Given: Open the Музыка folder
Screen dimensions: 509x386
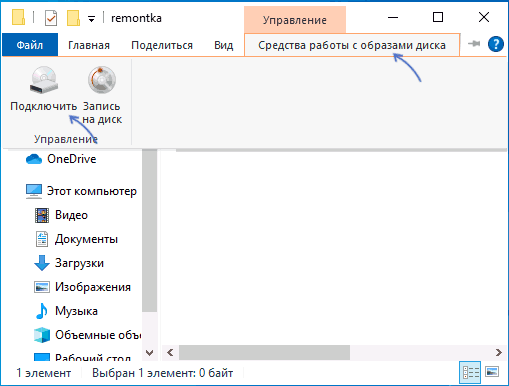Looking at the screenshot, I should 76,311.
